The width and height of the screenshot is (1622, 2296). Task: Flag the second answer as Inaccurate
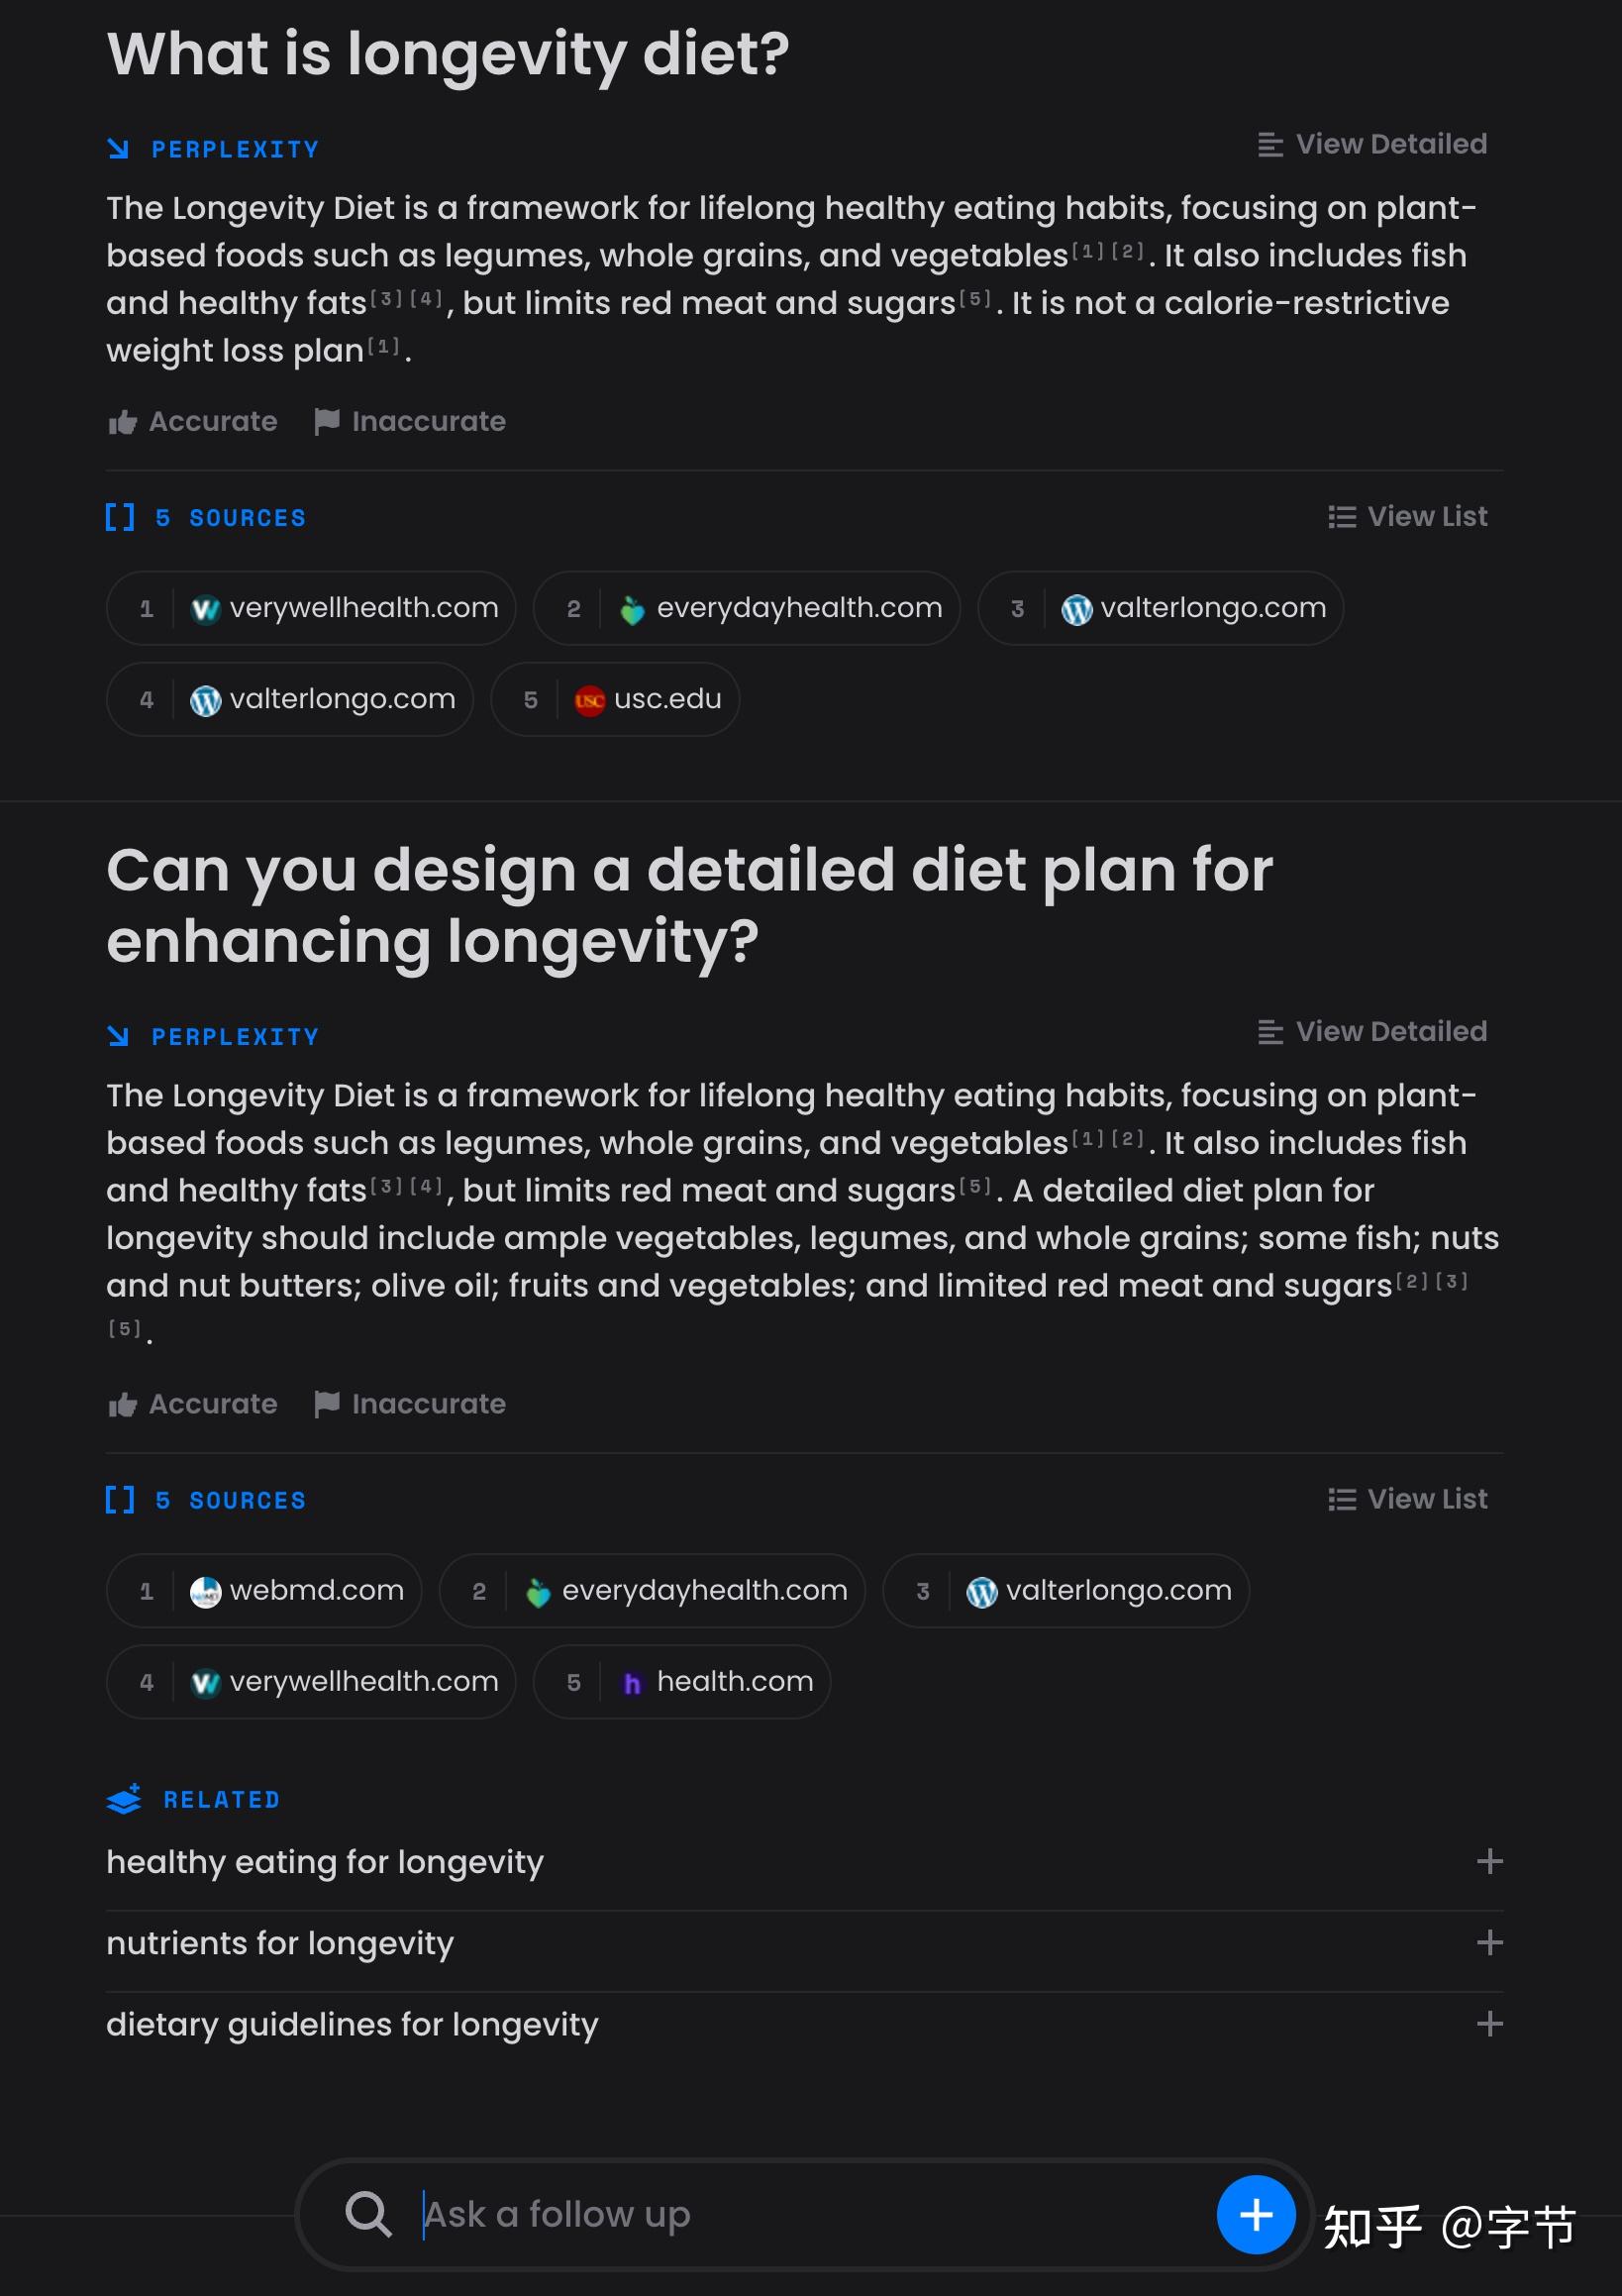click(x=410, y=1404)
